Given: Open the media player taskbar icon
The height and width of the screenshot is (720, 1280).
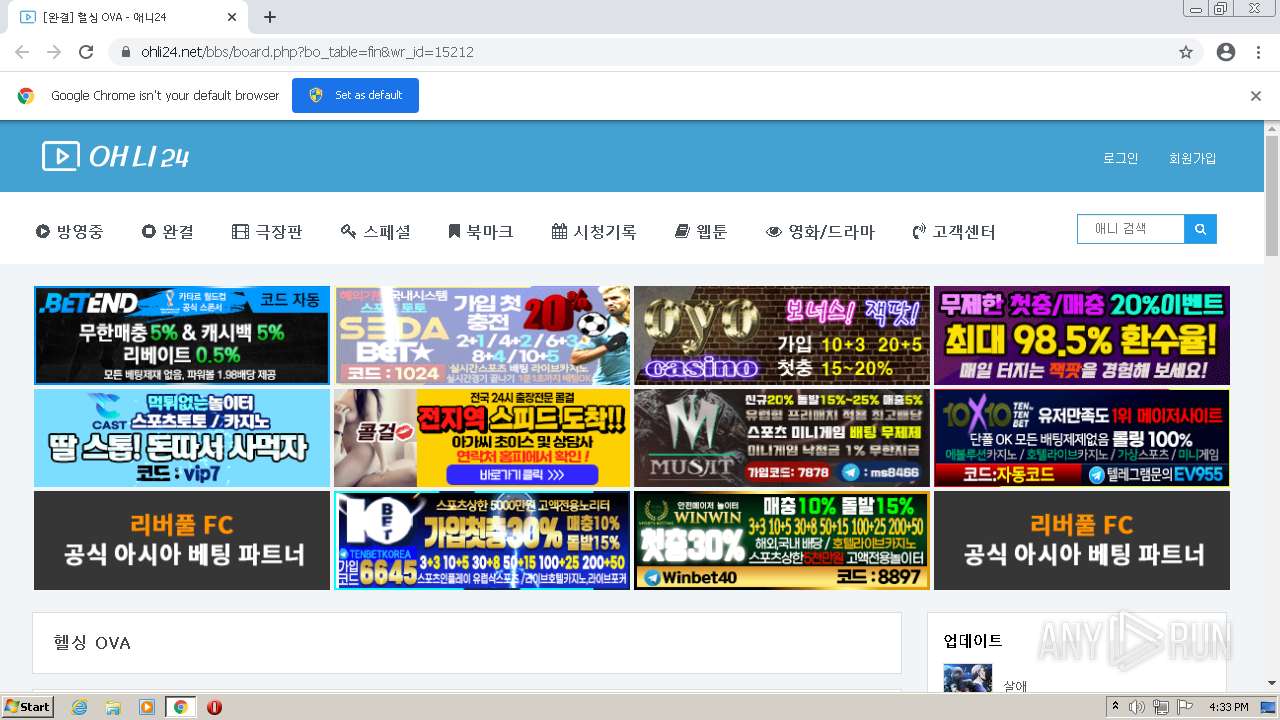Looking at the screenshot, I should (147, 707).
